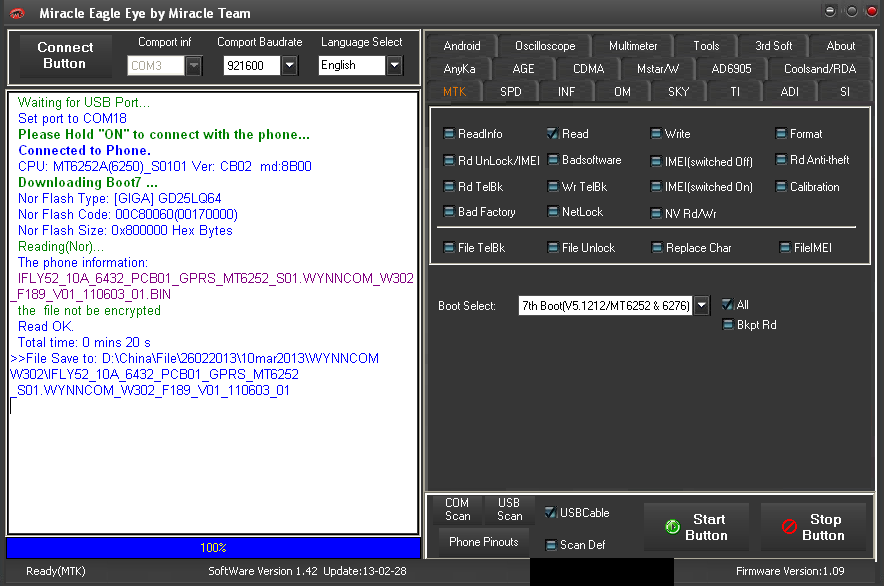Image resolution: width=884 pixels, height=586 pixels.
Task: Open the Comport inf dropdown arrow
Action: 194,65
